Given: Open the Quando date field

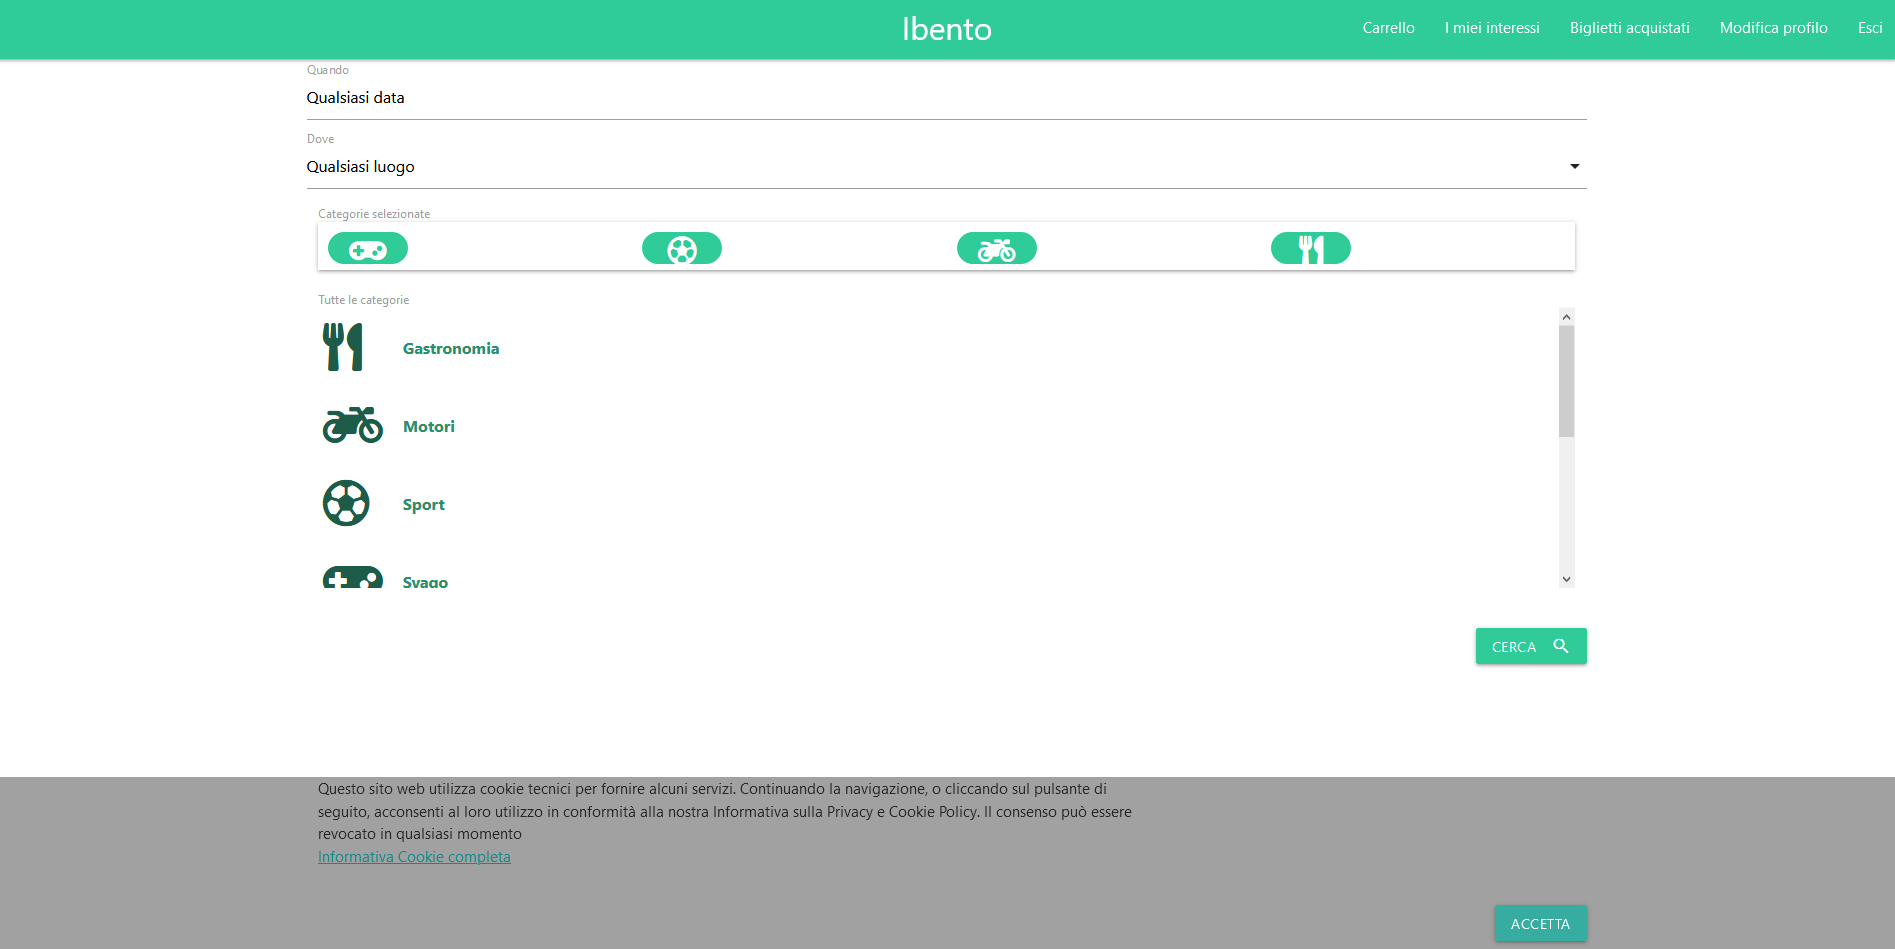Looking at the screenshot, I should (x=945, y=98).
